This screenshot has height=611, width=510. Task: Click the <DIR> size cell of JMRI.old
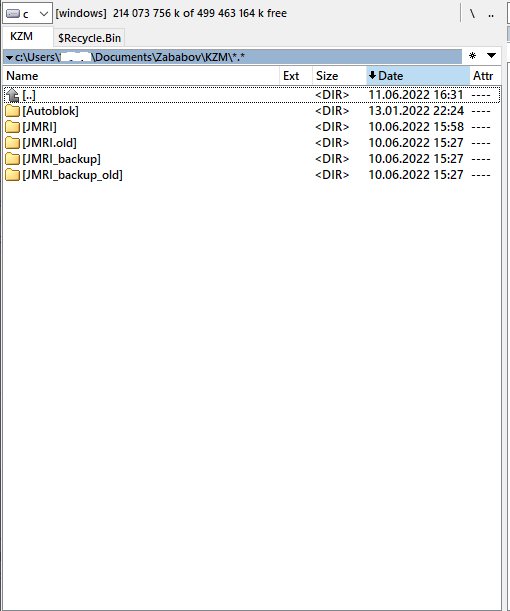[332, 143]
